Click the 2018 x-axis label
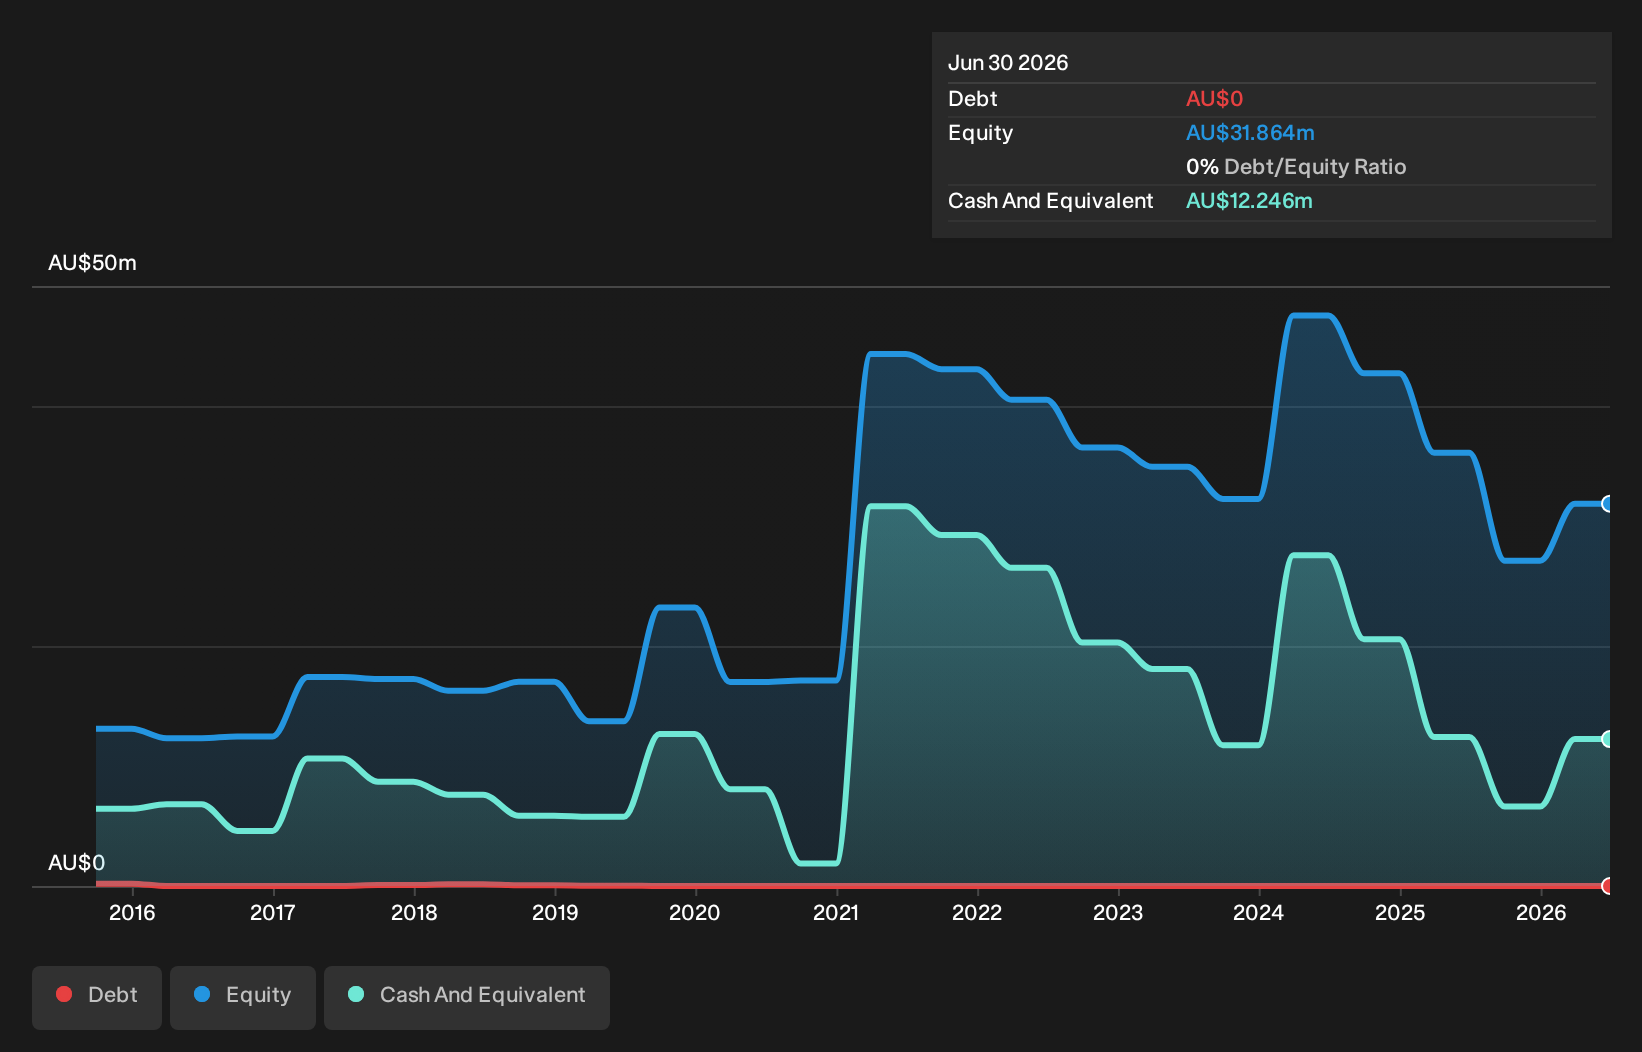This screenshot has width=1642, height=1052. [x=414, y=912]
